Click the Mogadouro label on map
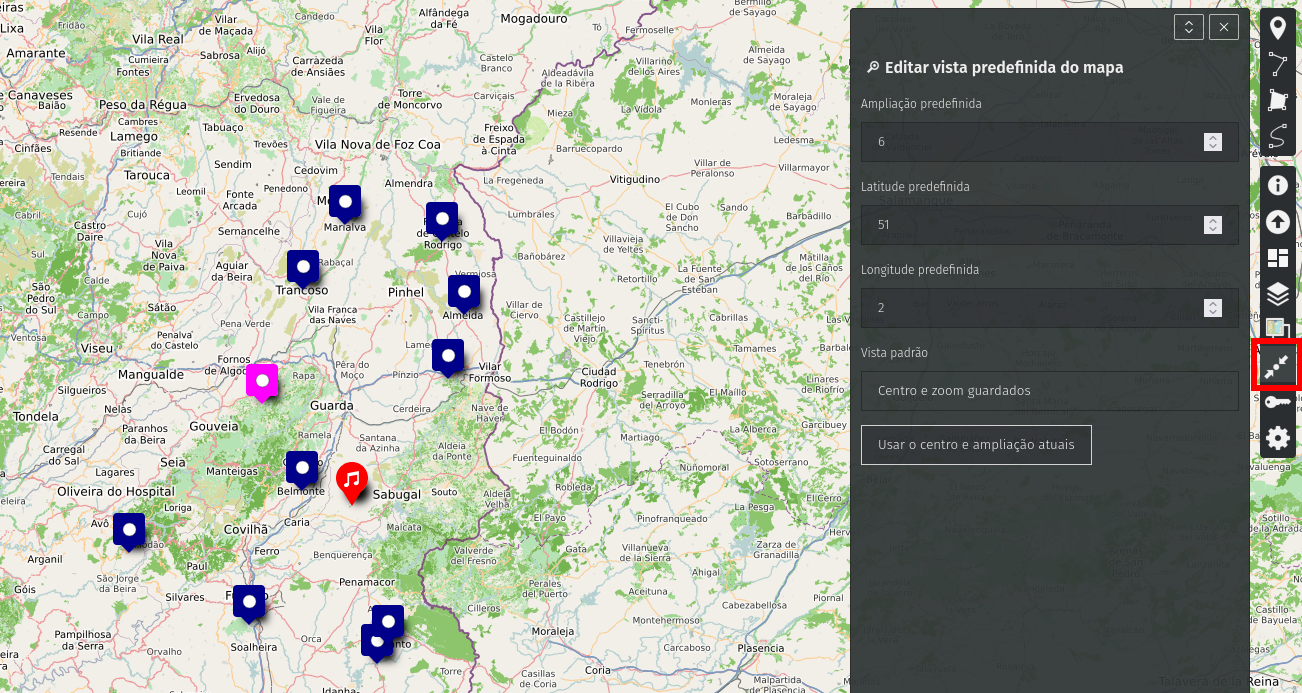The height and width of the screenshot is (693, 1302). click(x=534, y=19)
